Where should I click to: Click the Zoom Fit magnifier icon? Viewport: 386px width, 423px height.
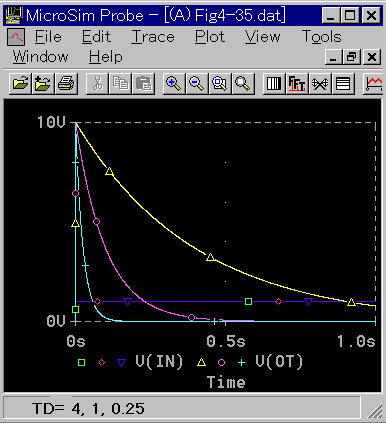(243, 83)
